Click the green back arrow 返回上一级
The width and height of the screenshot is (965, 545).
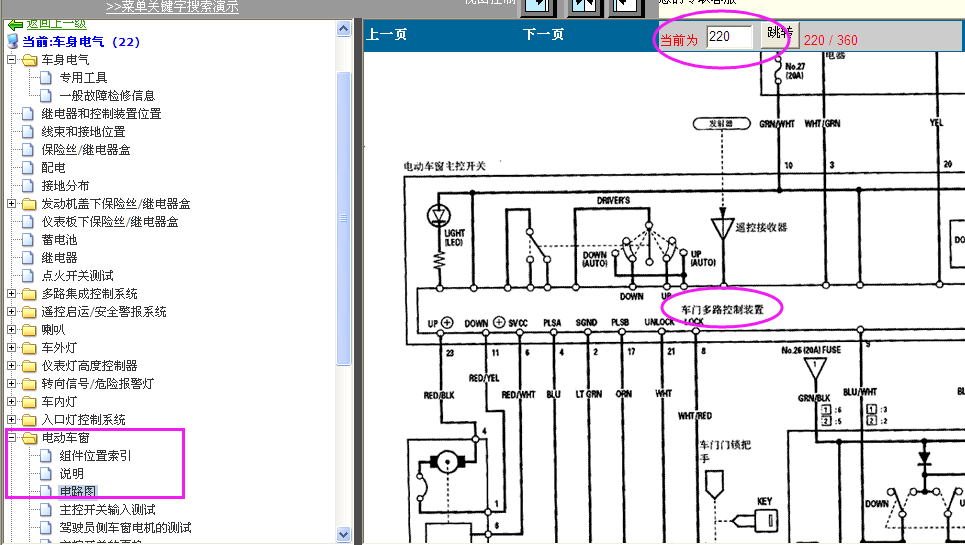15,25
